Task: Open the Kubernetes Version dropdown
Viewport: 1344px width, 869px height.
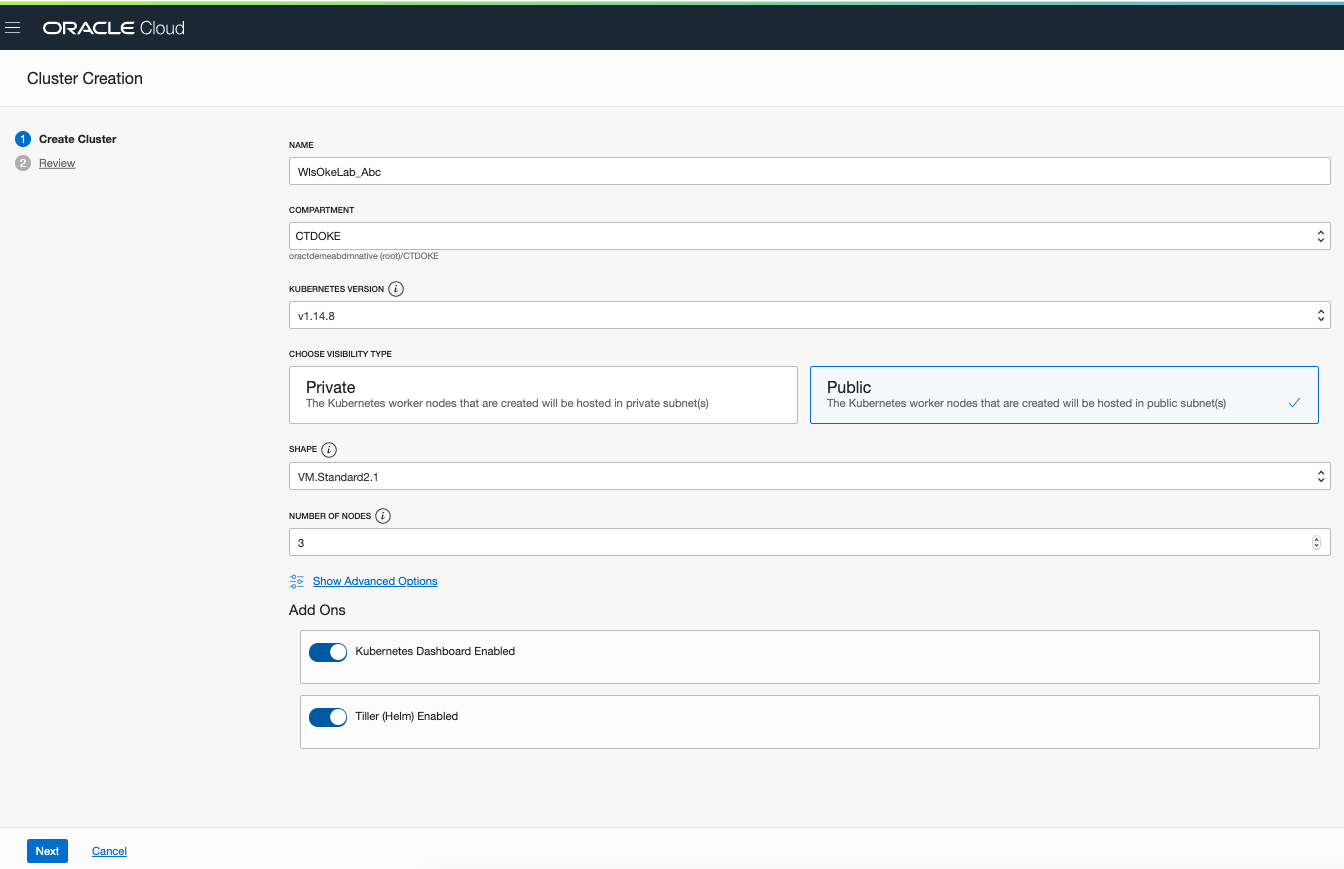Action: pyautogui.click(x=810, y=315)
